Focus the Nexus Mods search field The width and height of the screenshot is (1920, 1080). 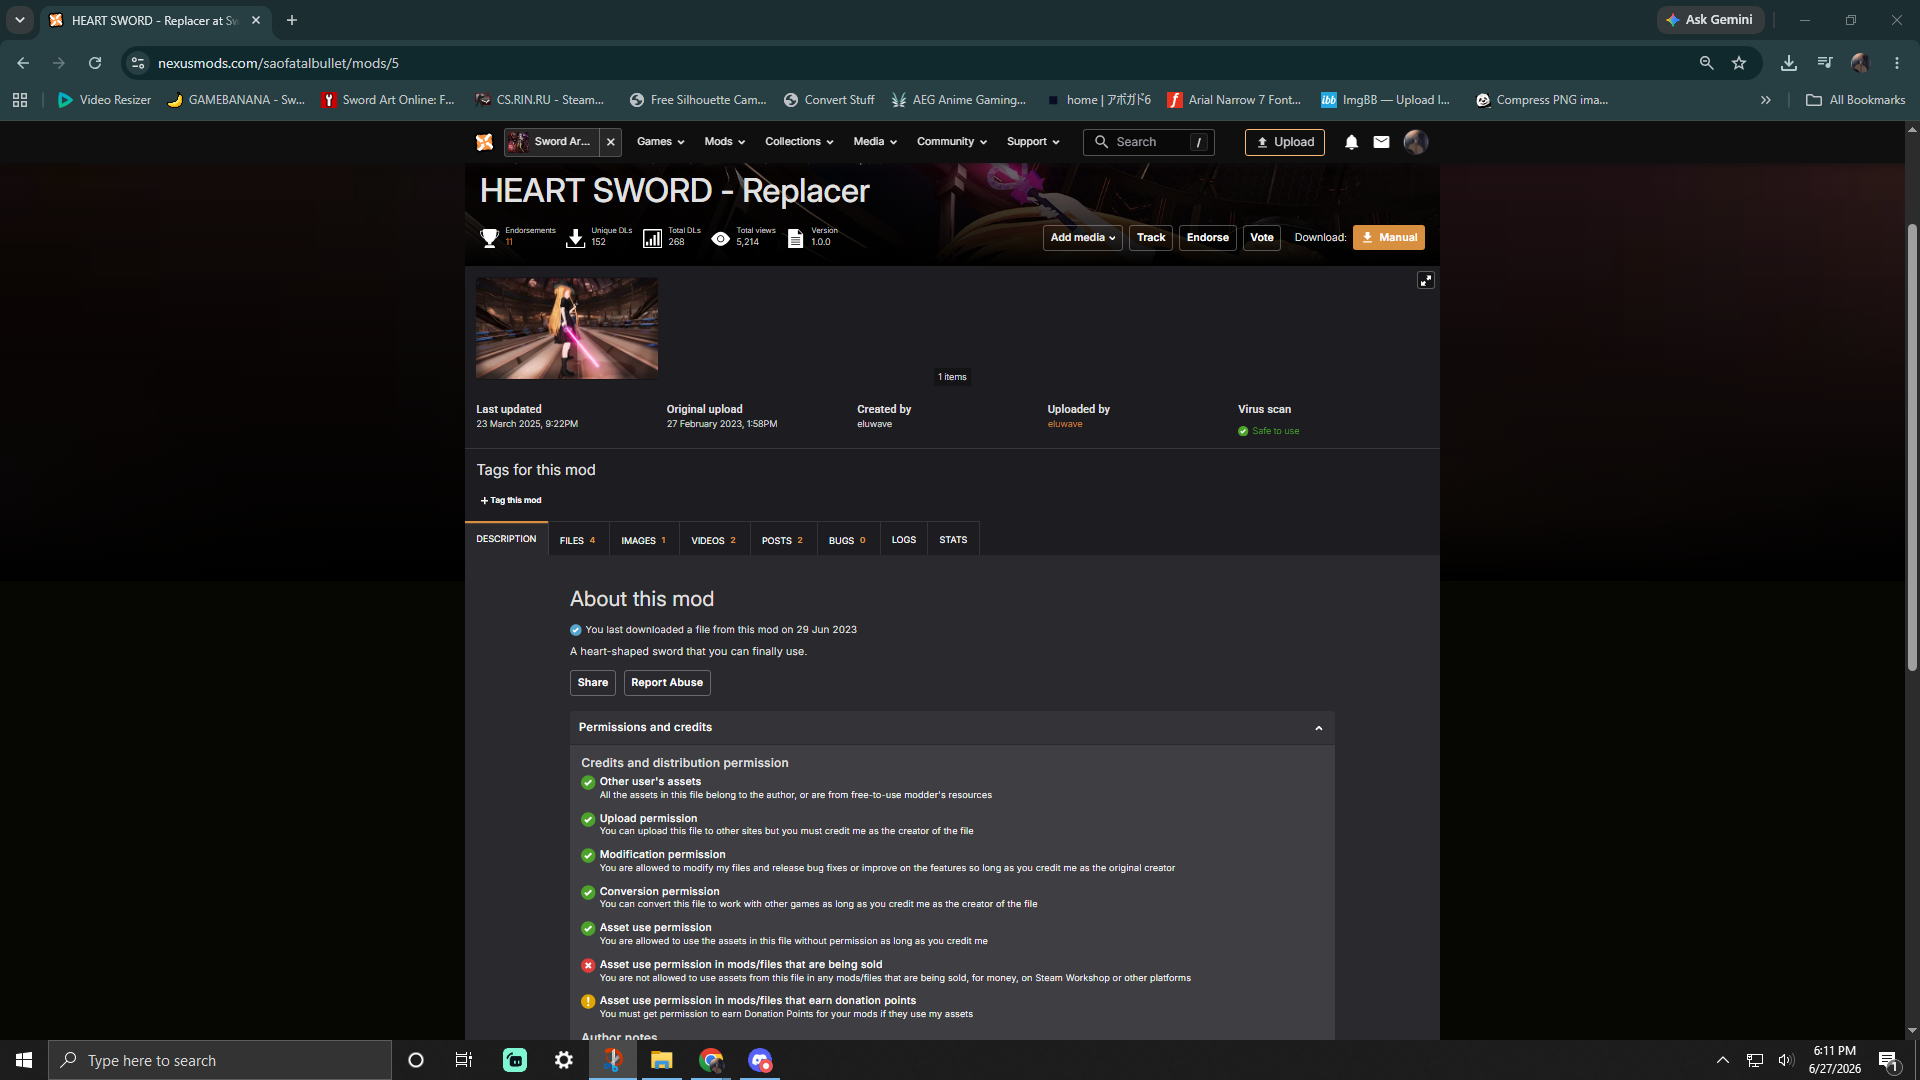coord(1148,142)
